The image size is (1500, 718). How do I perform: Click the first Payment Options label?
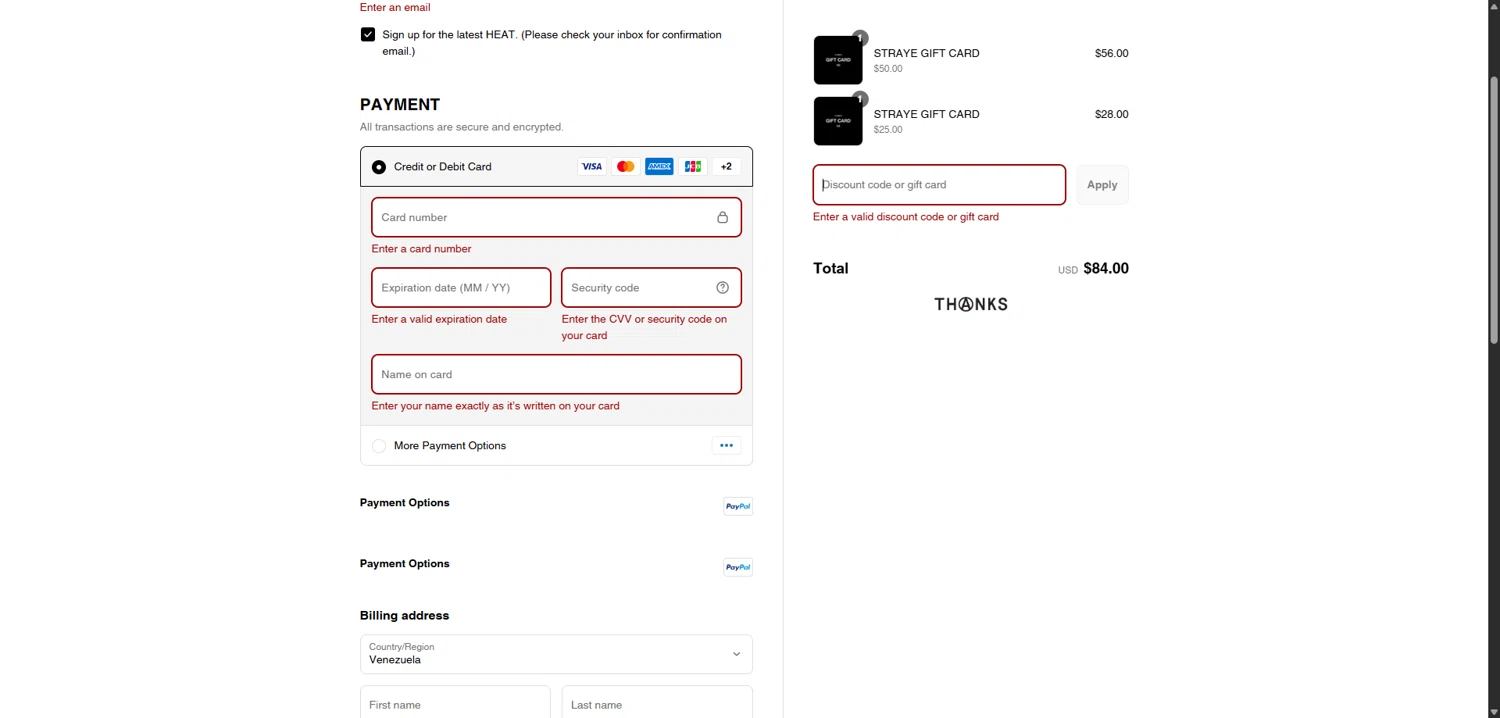404,503
